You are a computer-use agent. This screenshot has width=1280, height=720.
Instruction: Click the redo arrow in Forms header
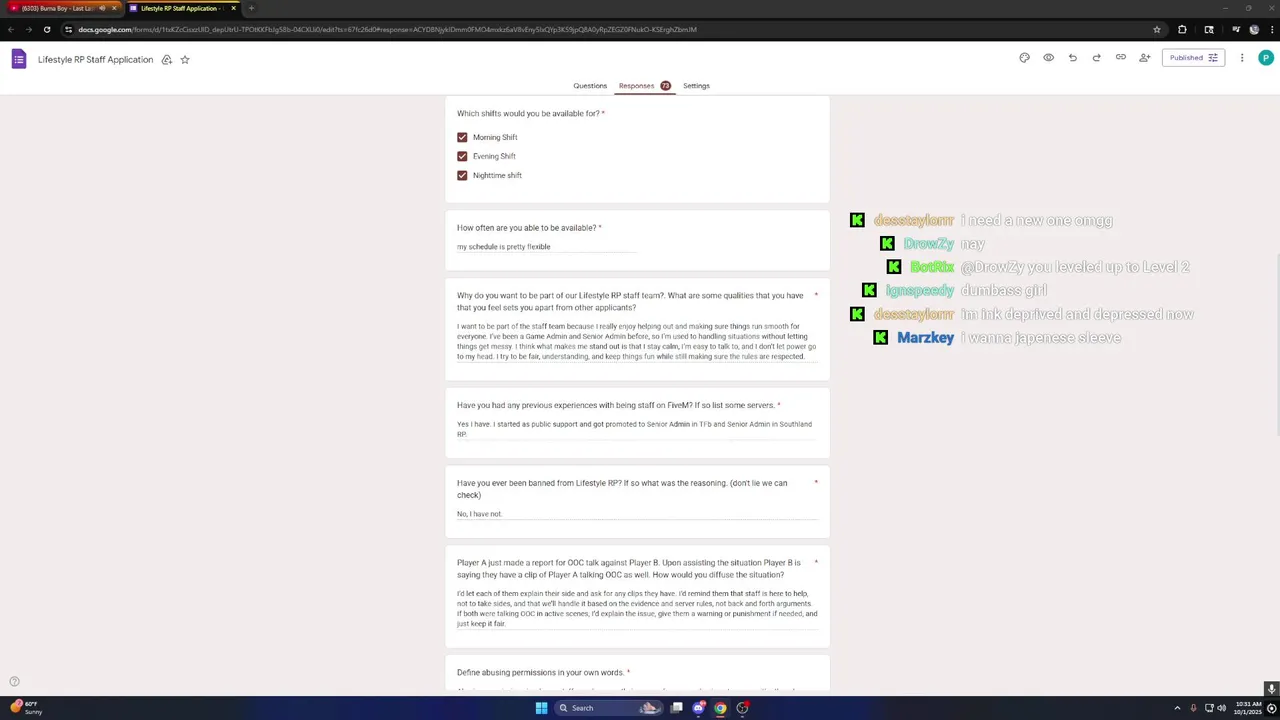click(1096, 58)
